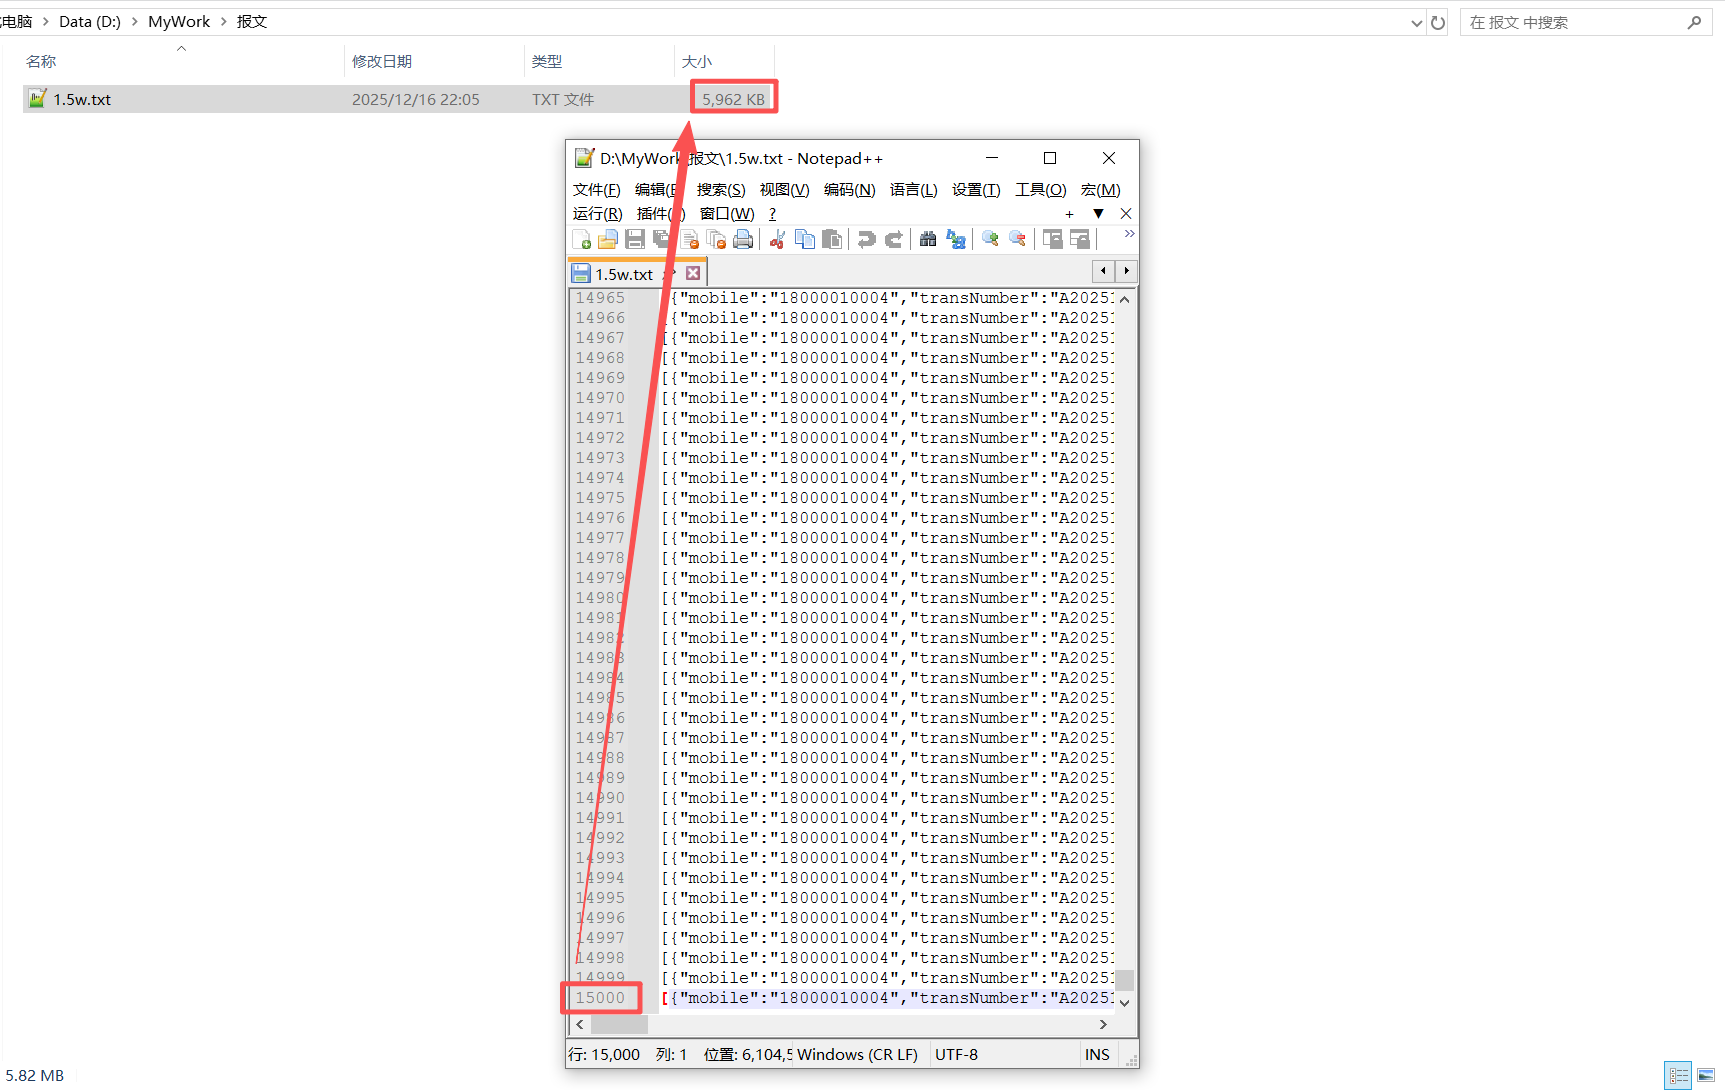Expand the address bar history dropdown
This screenshot has width=1725, height=1090.
(x=1416, y=23)
